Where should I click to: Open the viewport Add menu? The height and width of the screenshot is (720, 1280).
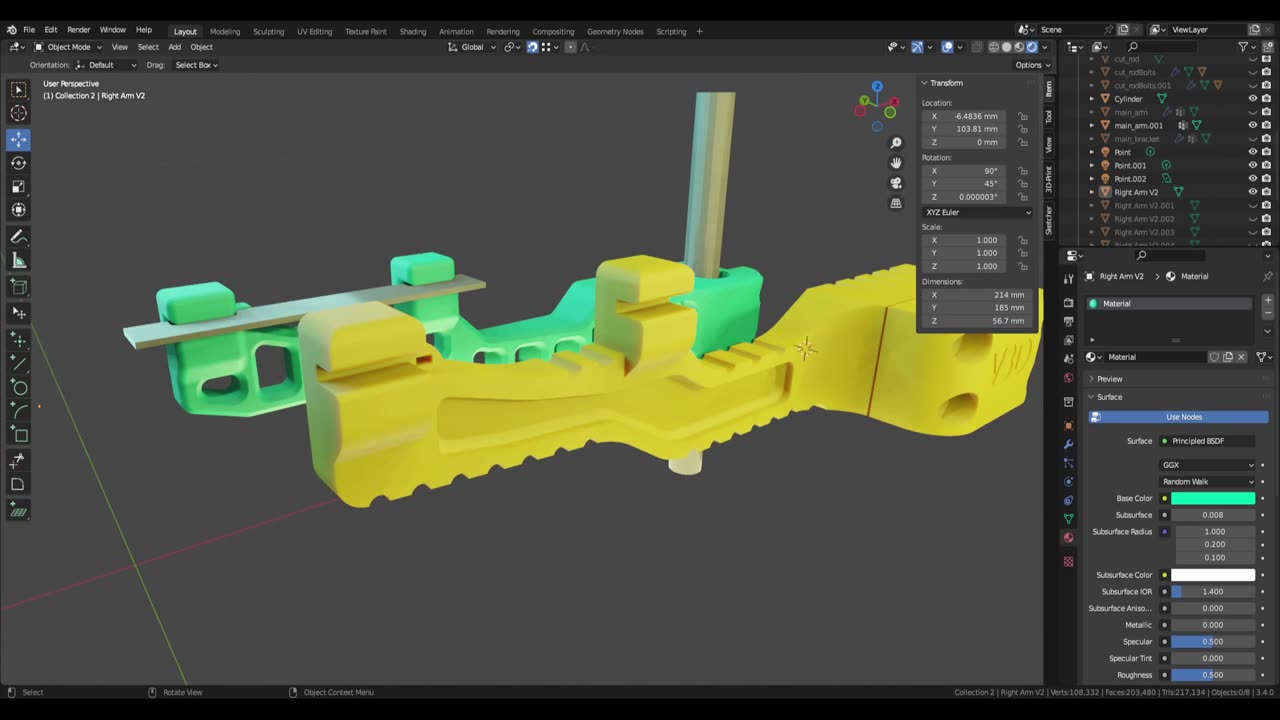174,47
